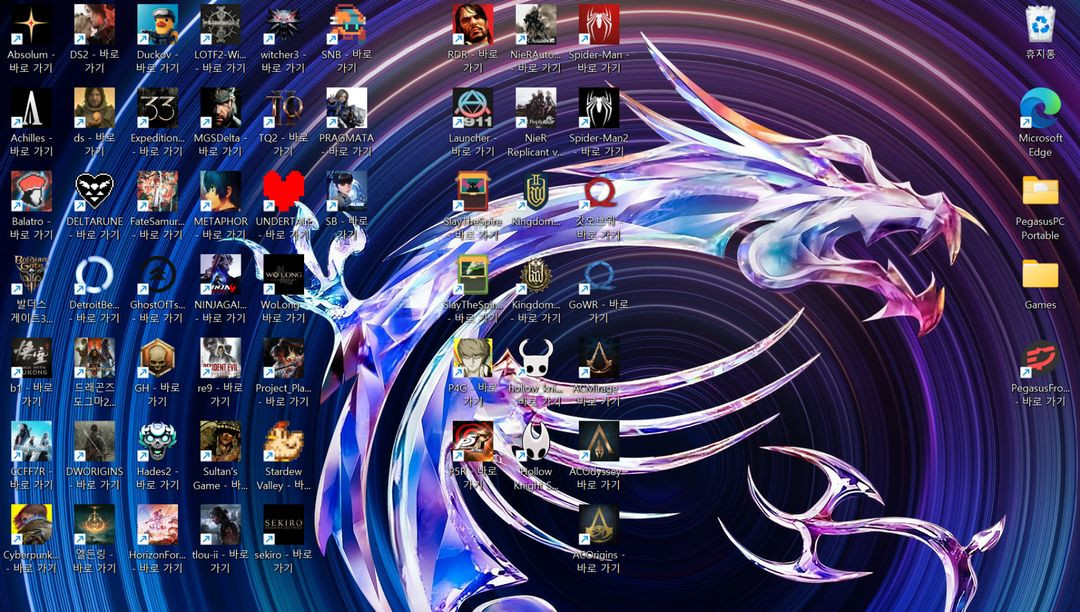Open the P4G shortcut icon
This screenshot has width=1080, height=612.
point(472,358)
